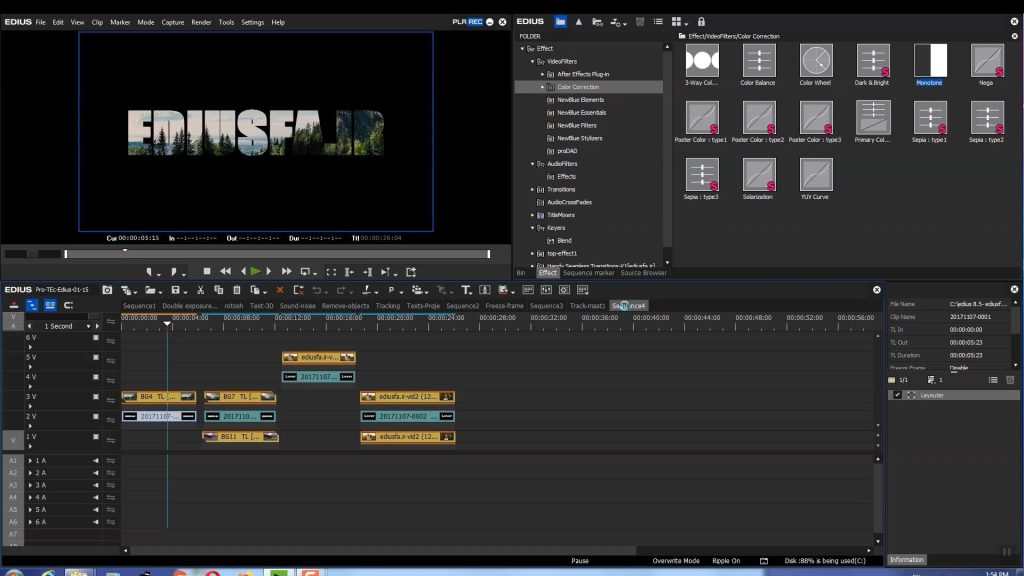Toggle the Layouter checkbox in Information panel
The width and height of the screenshot is (1024, 576).
897,395
